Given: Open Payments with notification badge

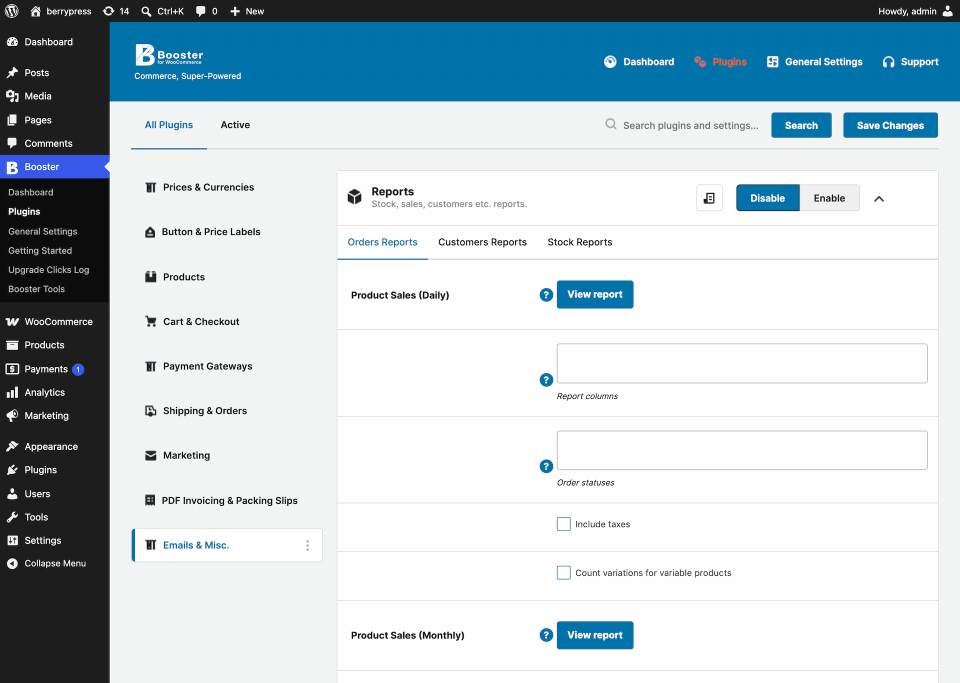Looking at the screenshot, I should pyautogui.click(x=54, y=369).
